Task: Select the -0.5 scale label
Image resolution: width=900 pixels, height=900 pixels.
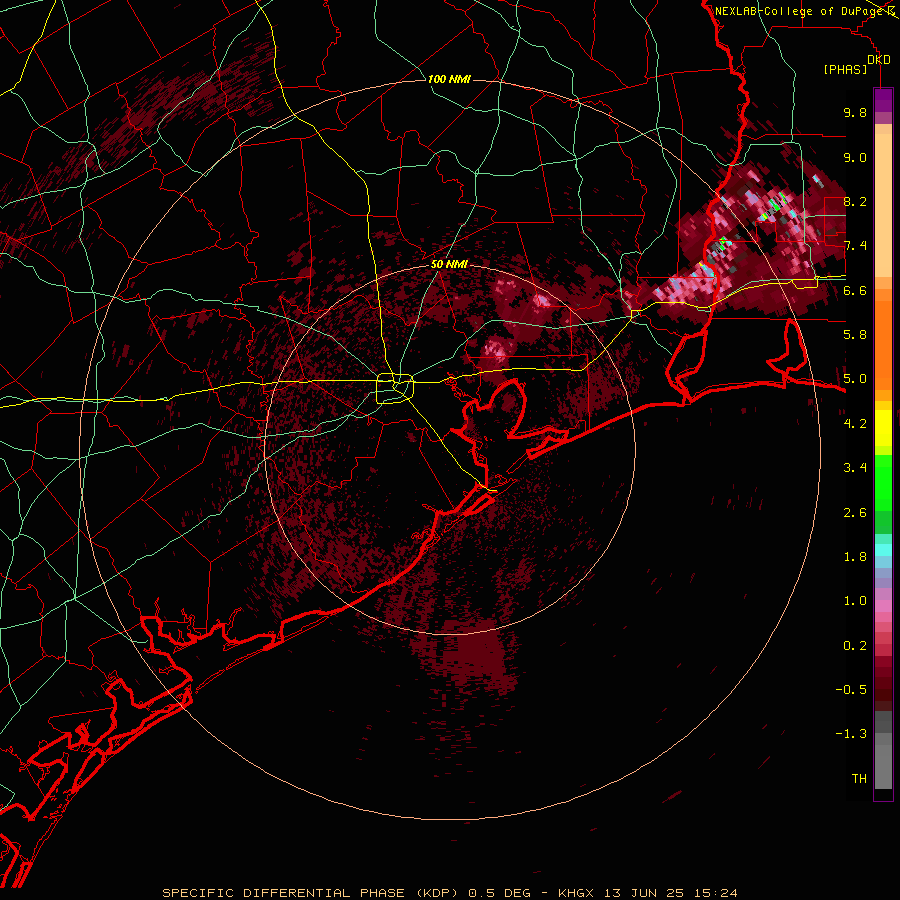Action: pos(851,690)
